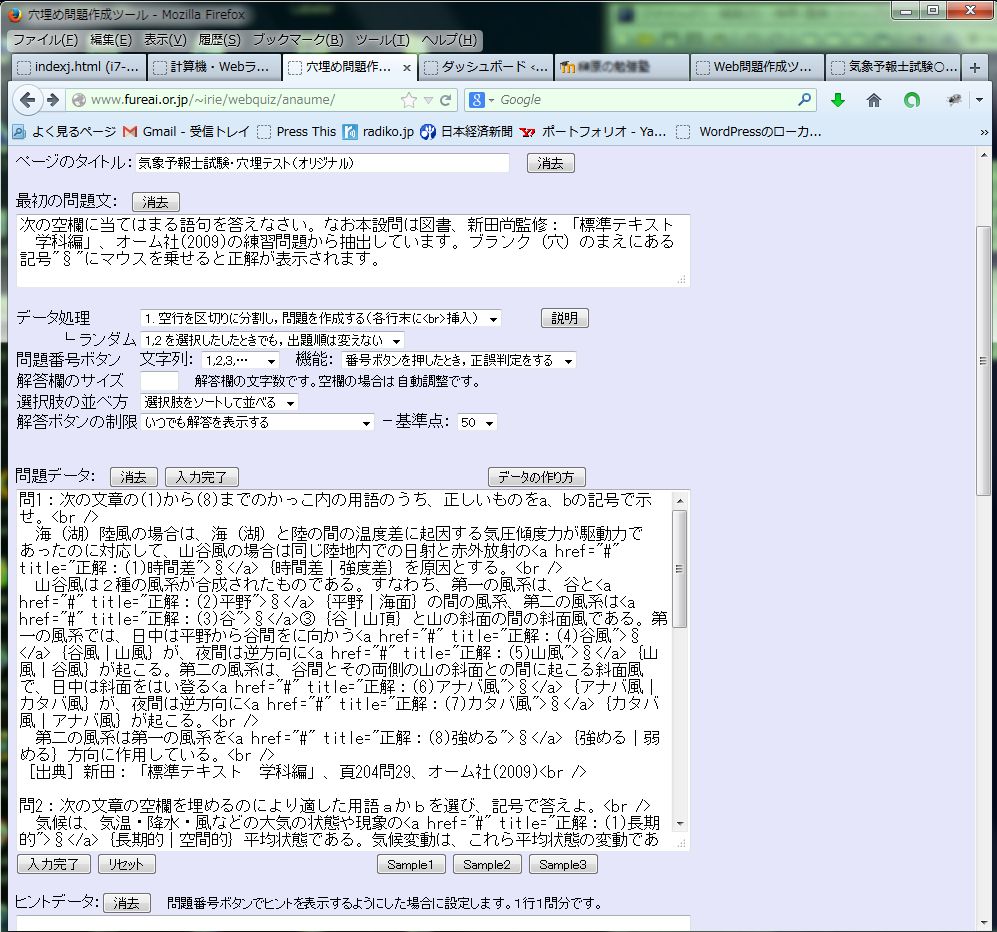The width and height of the screenshot is (997, 932).
Task: Switch to Web問題作成ツ tab
Action: click(757, 67)
